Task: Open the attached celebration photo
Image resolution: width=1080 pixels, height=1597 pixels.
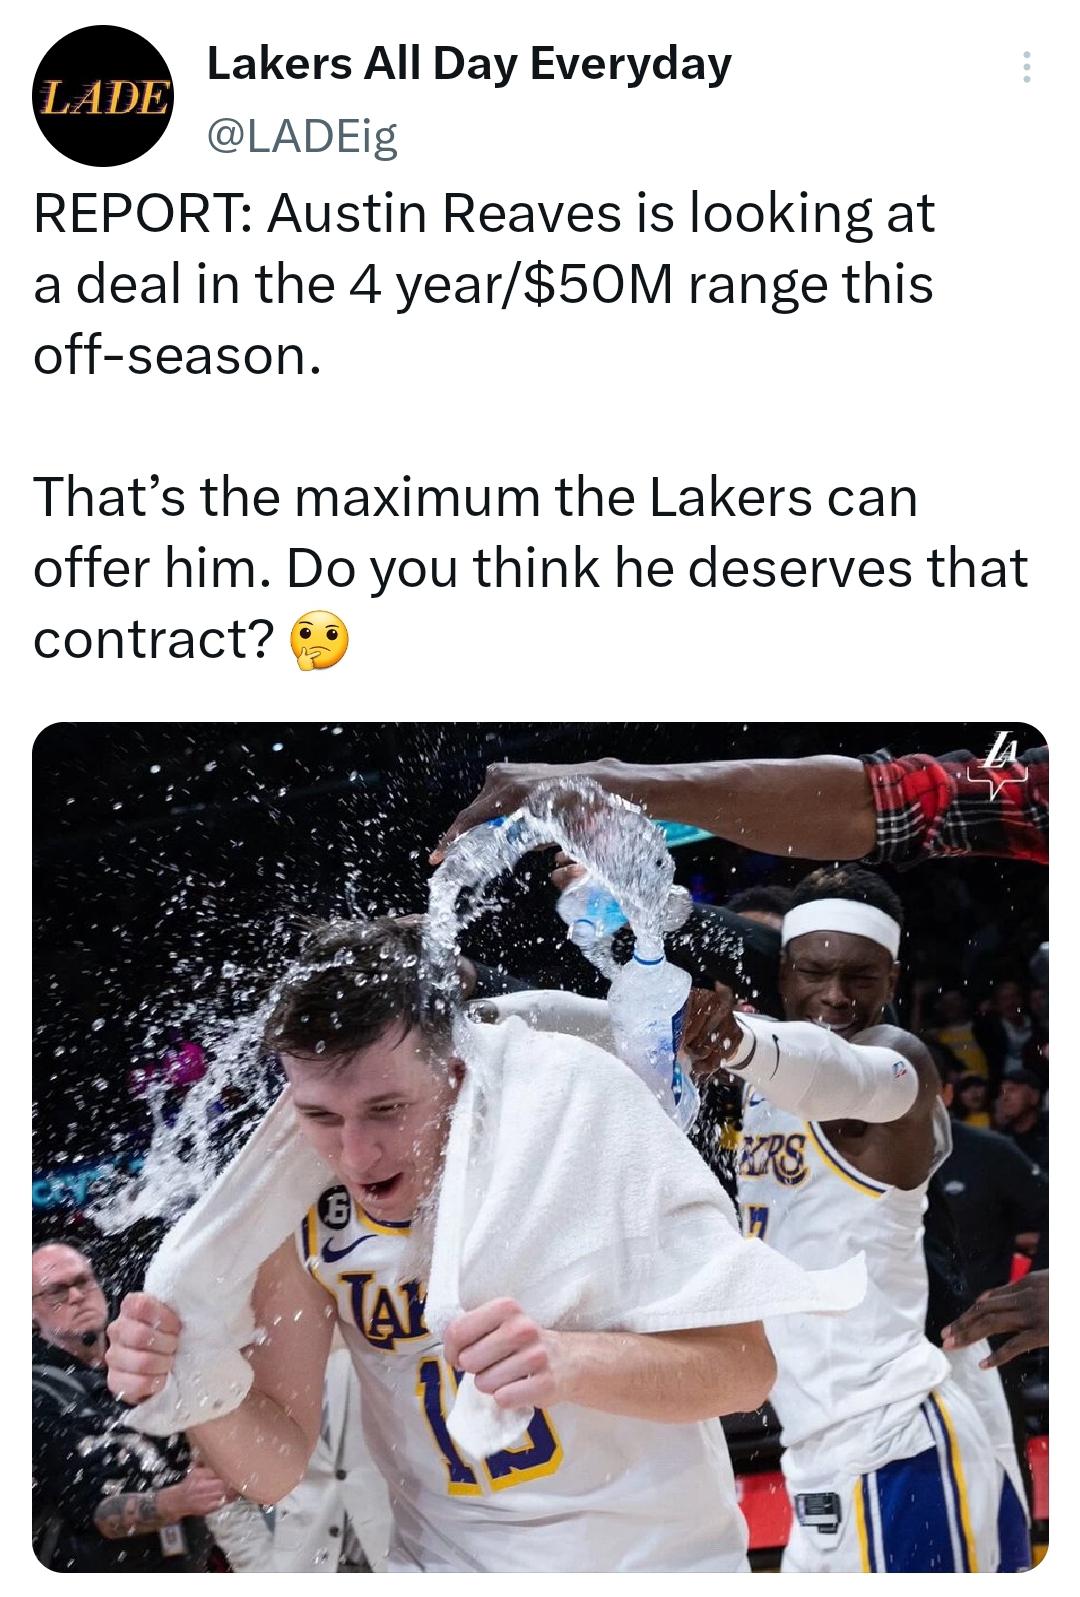Action: [540, 1146]
